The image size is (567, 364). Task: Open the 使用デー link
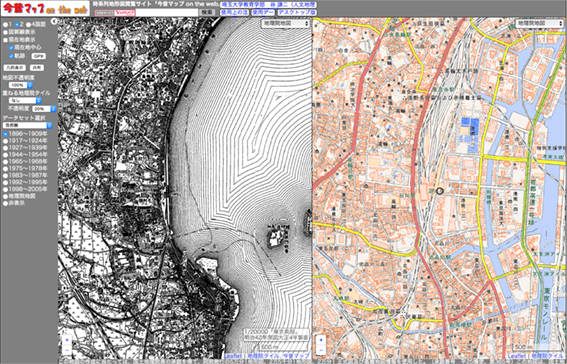click(263, 12)
